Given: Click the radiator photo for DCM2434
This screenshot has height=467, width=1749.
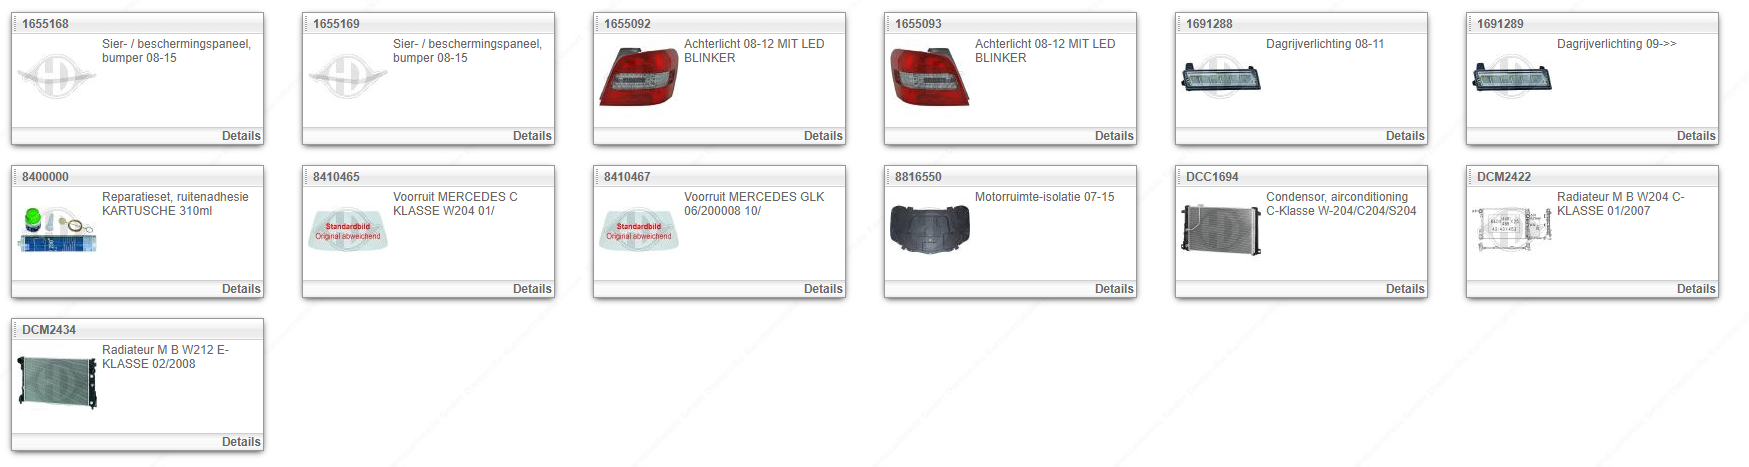Looking at the screenshot, I should coord(57,382).
